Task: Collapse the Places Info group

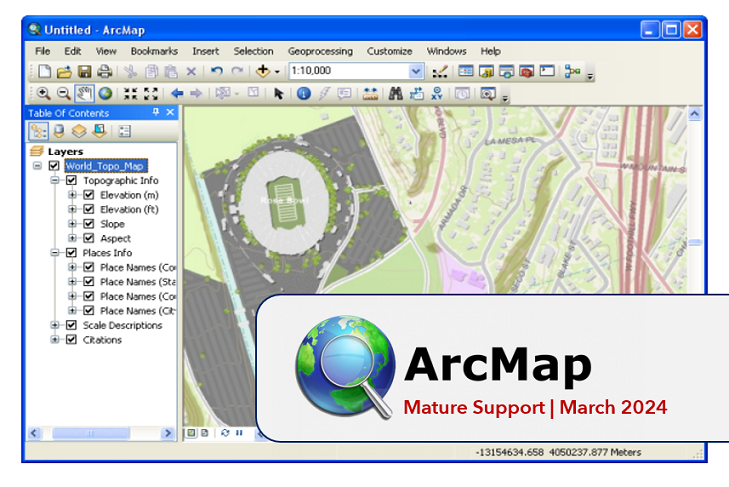Action: pos(55,253)
